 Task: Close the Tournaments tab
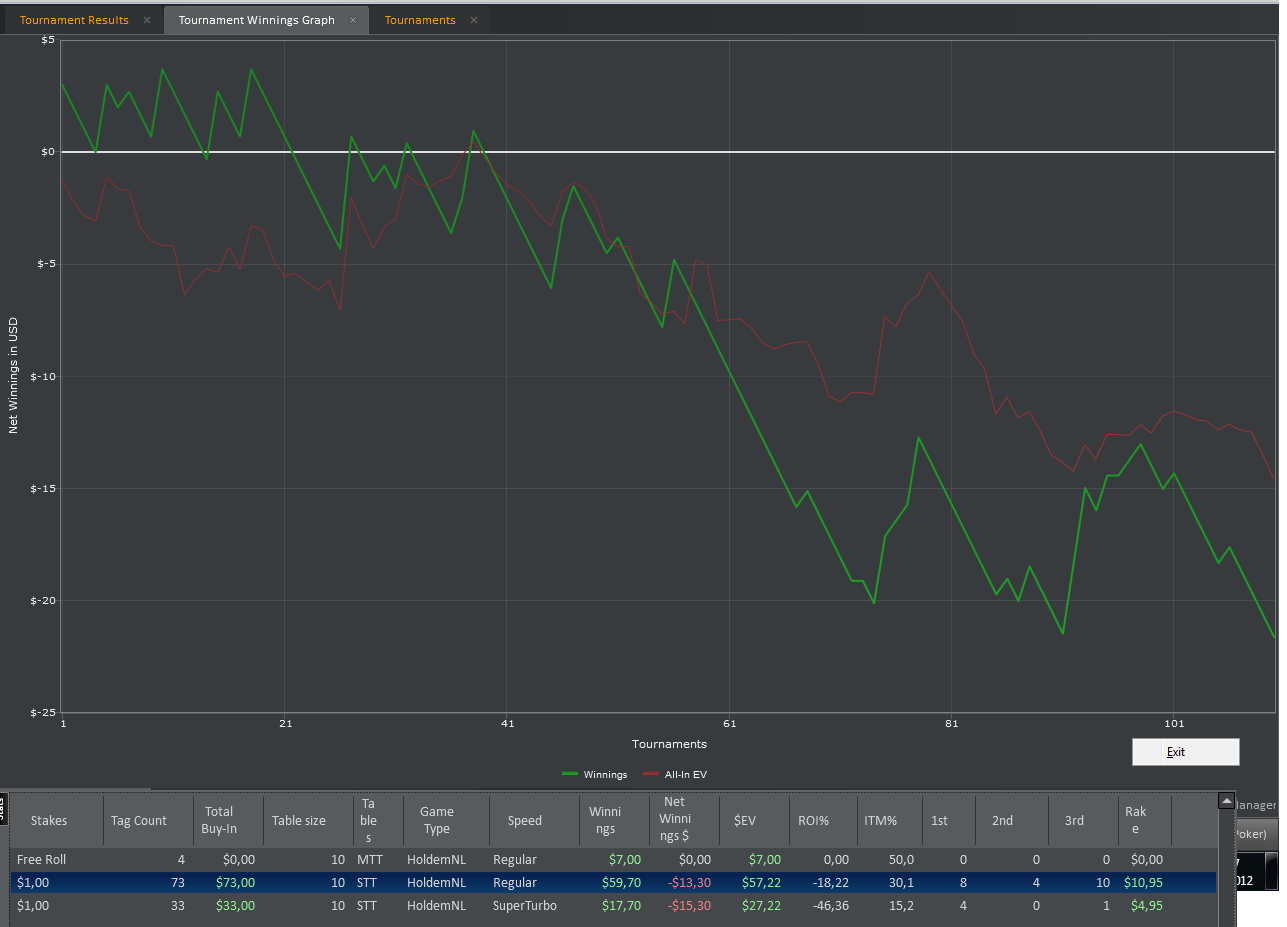[474, 20]
